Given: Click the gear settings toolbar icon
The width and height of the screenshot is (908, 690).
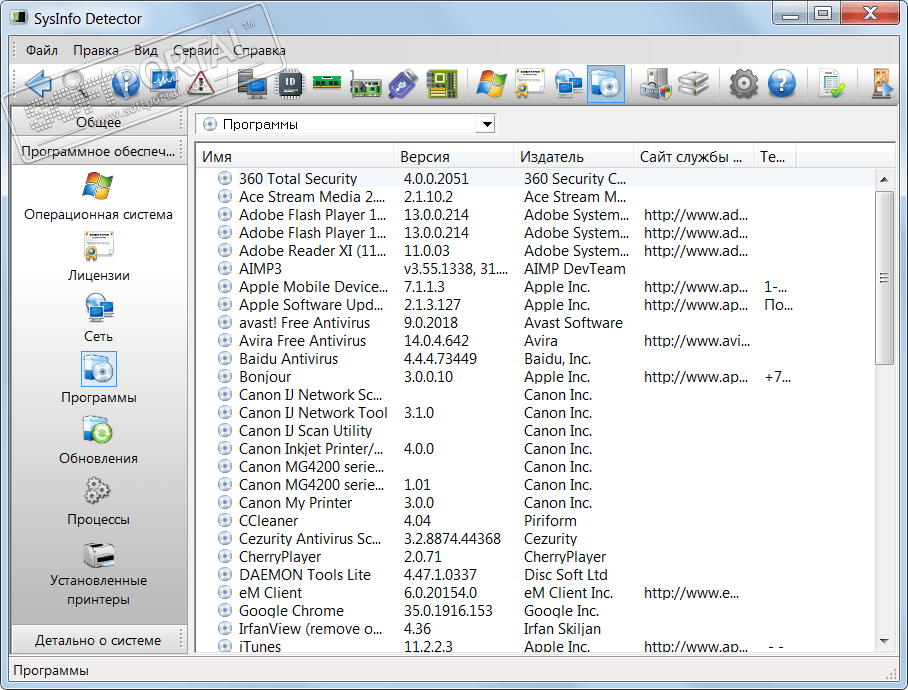Looking at the screenshot, I should pos(743,85).
